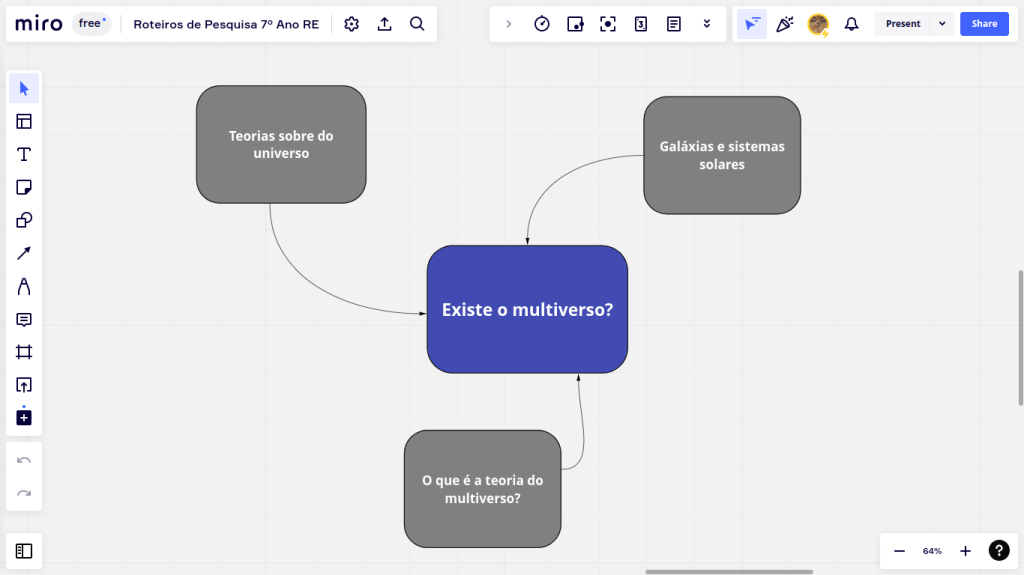The height and width of the screenshot is (575, 1024).
Task: Select the Frame tool
Action: pyautogui.click(x=24, y=352)
